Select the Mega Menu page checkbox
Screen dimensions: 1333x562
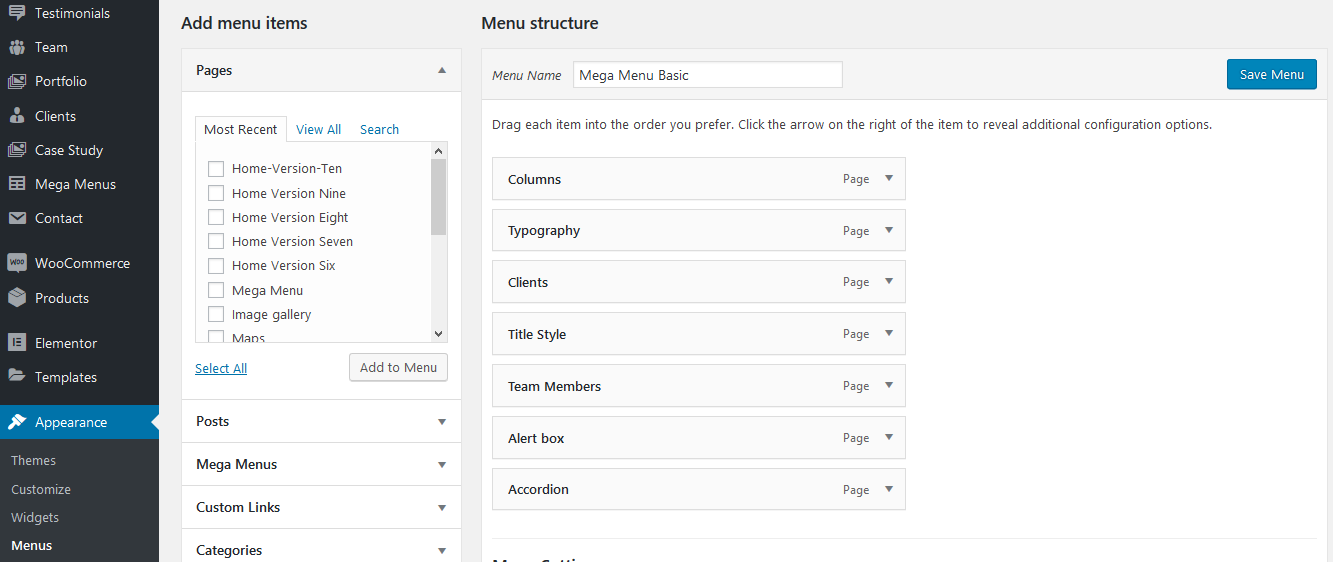tap(215, 290)
